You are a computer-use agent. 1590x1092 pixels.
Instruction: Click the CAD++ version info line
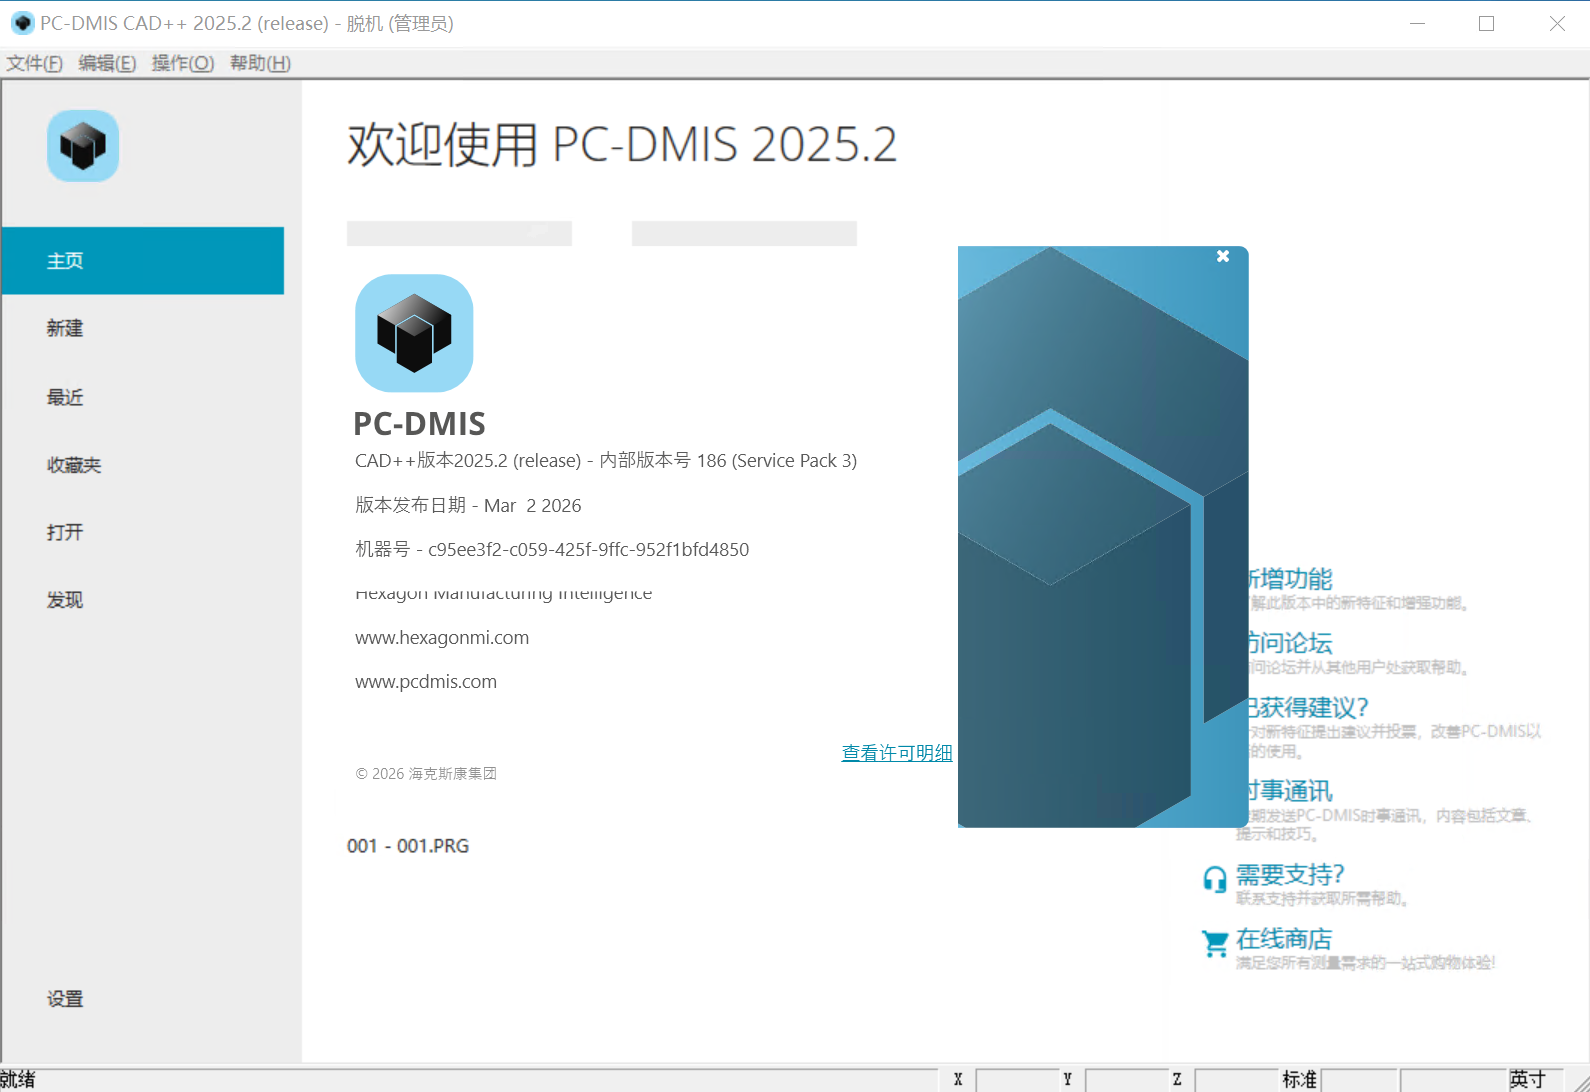606,460
